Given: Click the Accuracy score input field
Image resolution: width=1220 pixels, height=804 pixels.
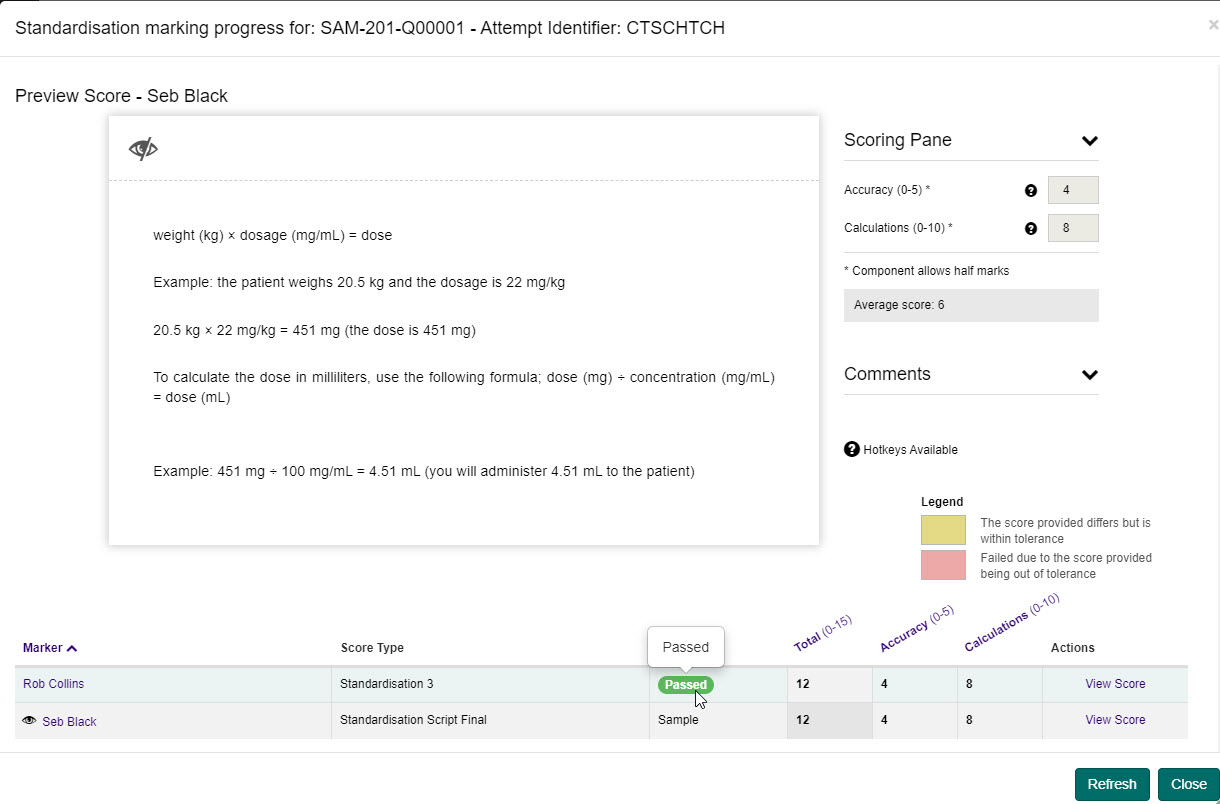Looking at the screenshot, I should coord(1072,190).
